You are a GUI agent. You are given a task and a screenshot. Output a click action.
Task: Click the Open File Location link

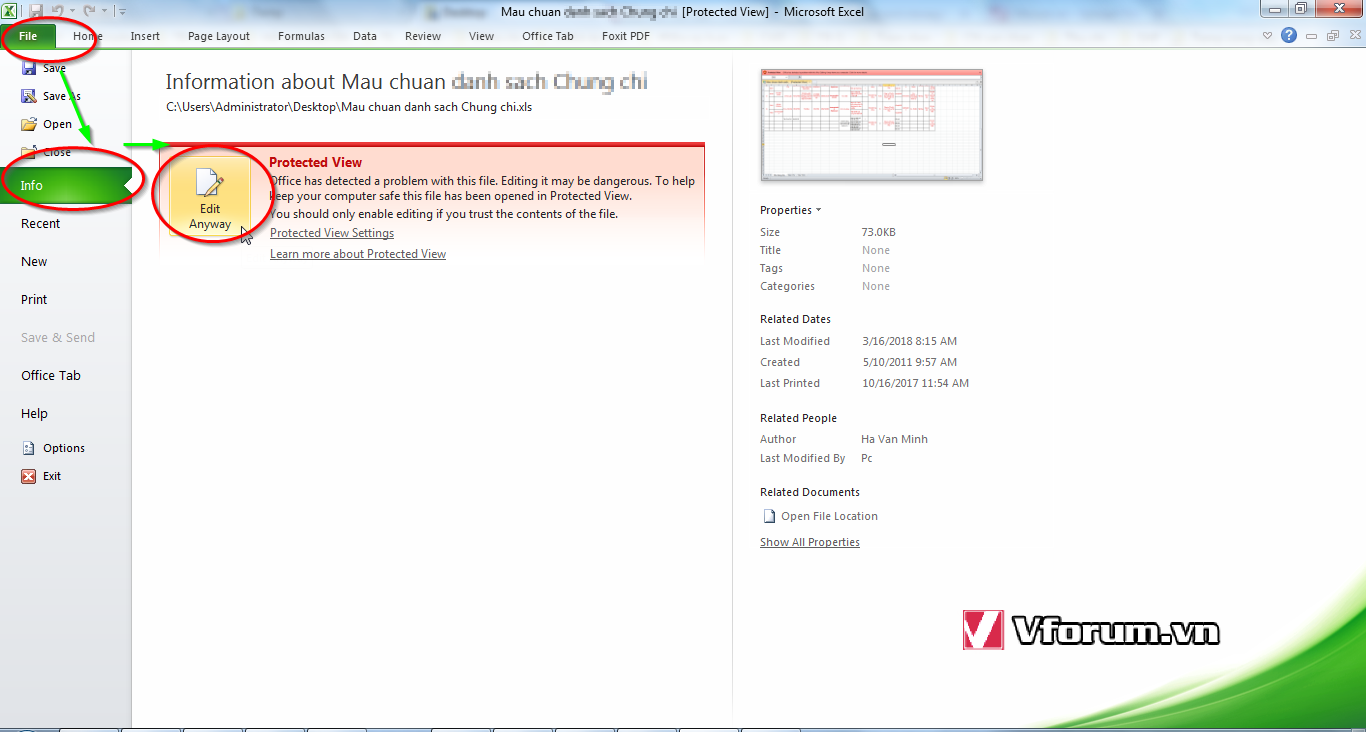click(x=829, y=516)
